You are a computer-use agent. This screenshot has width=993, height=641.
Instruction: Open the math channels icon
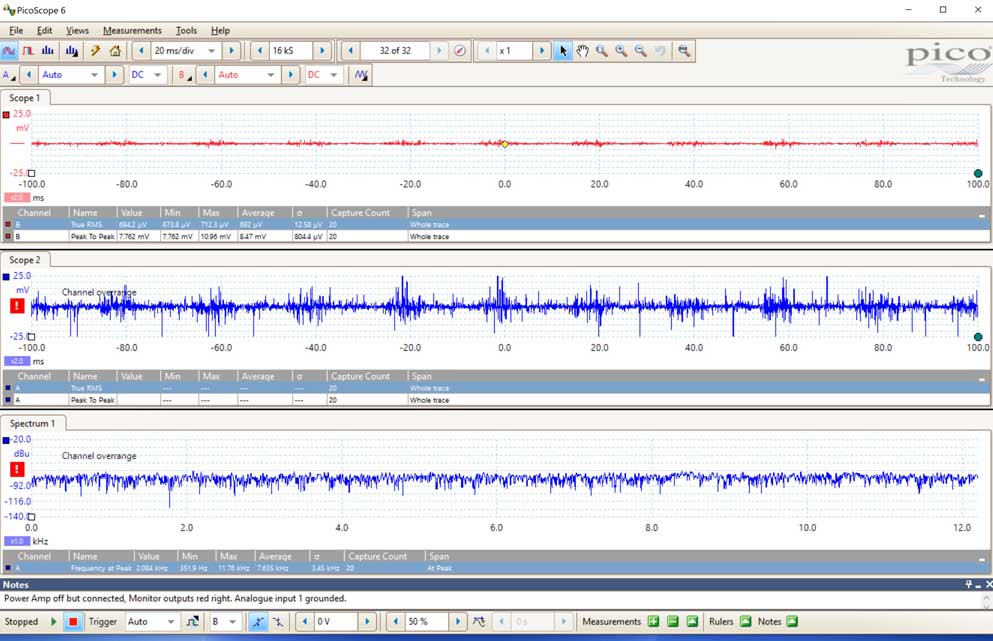pos(360,75)
